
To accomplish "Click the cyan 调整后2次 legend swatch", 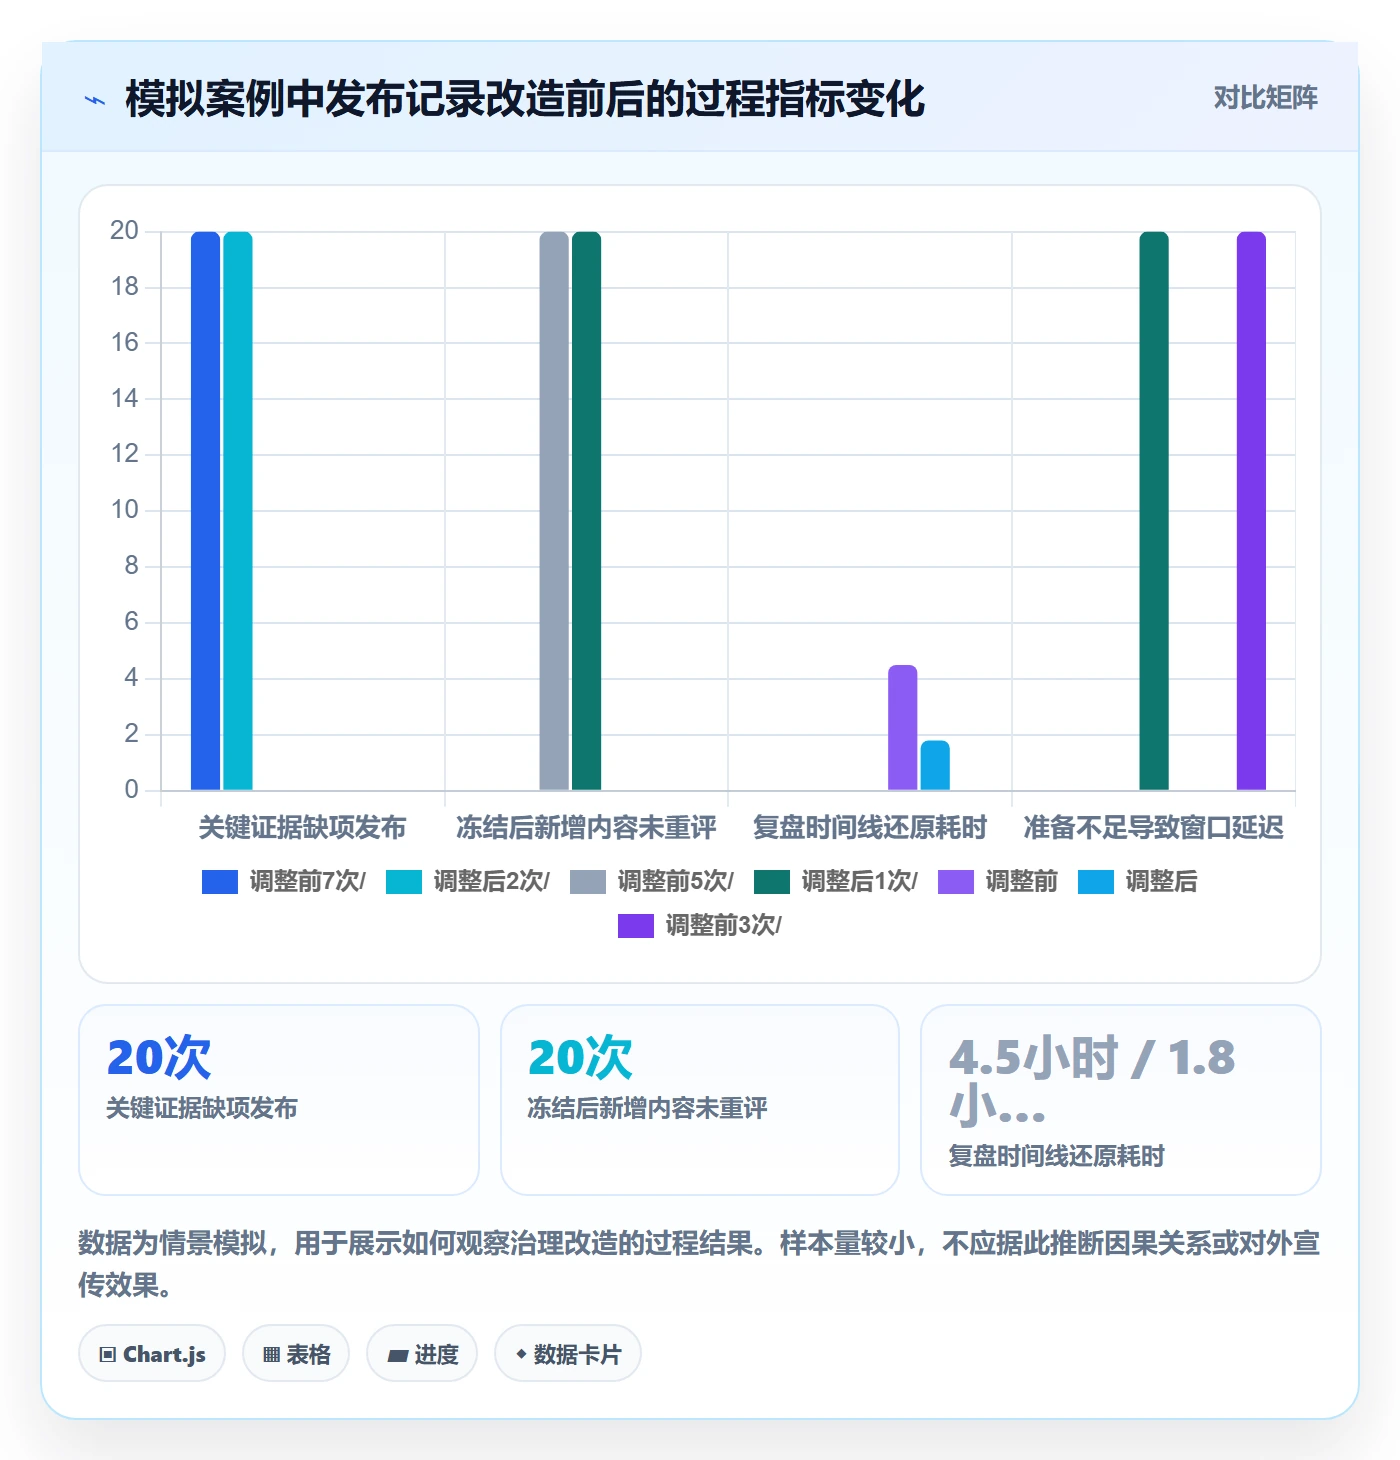I will click(404, 881).
